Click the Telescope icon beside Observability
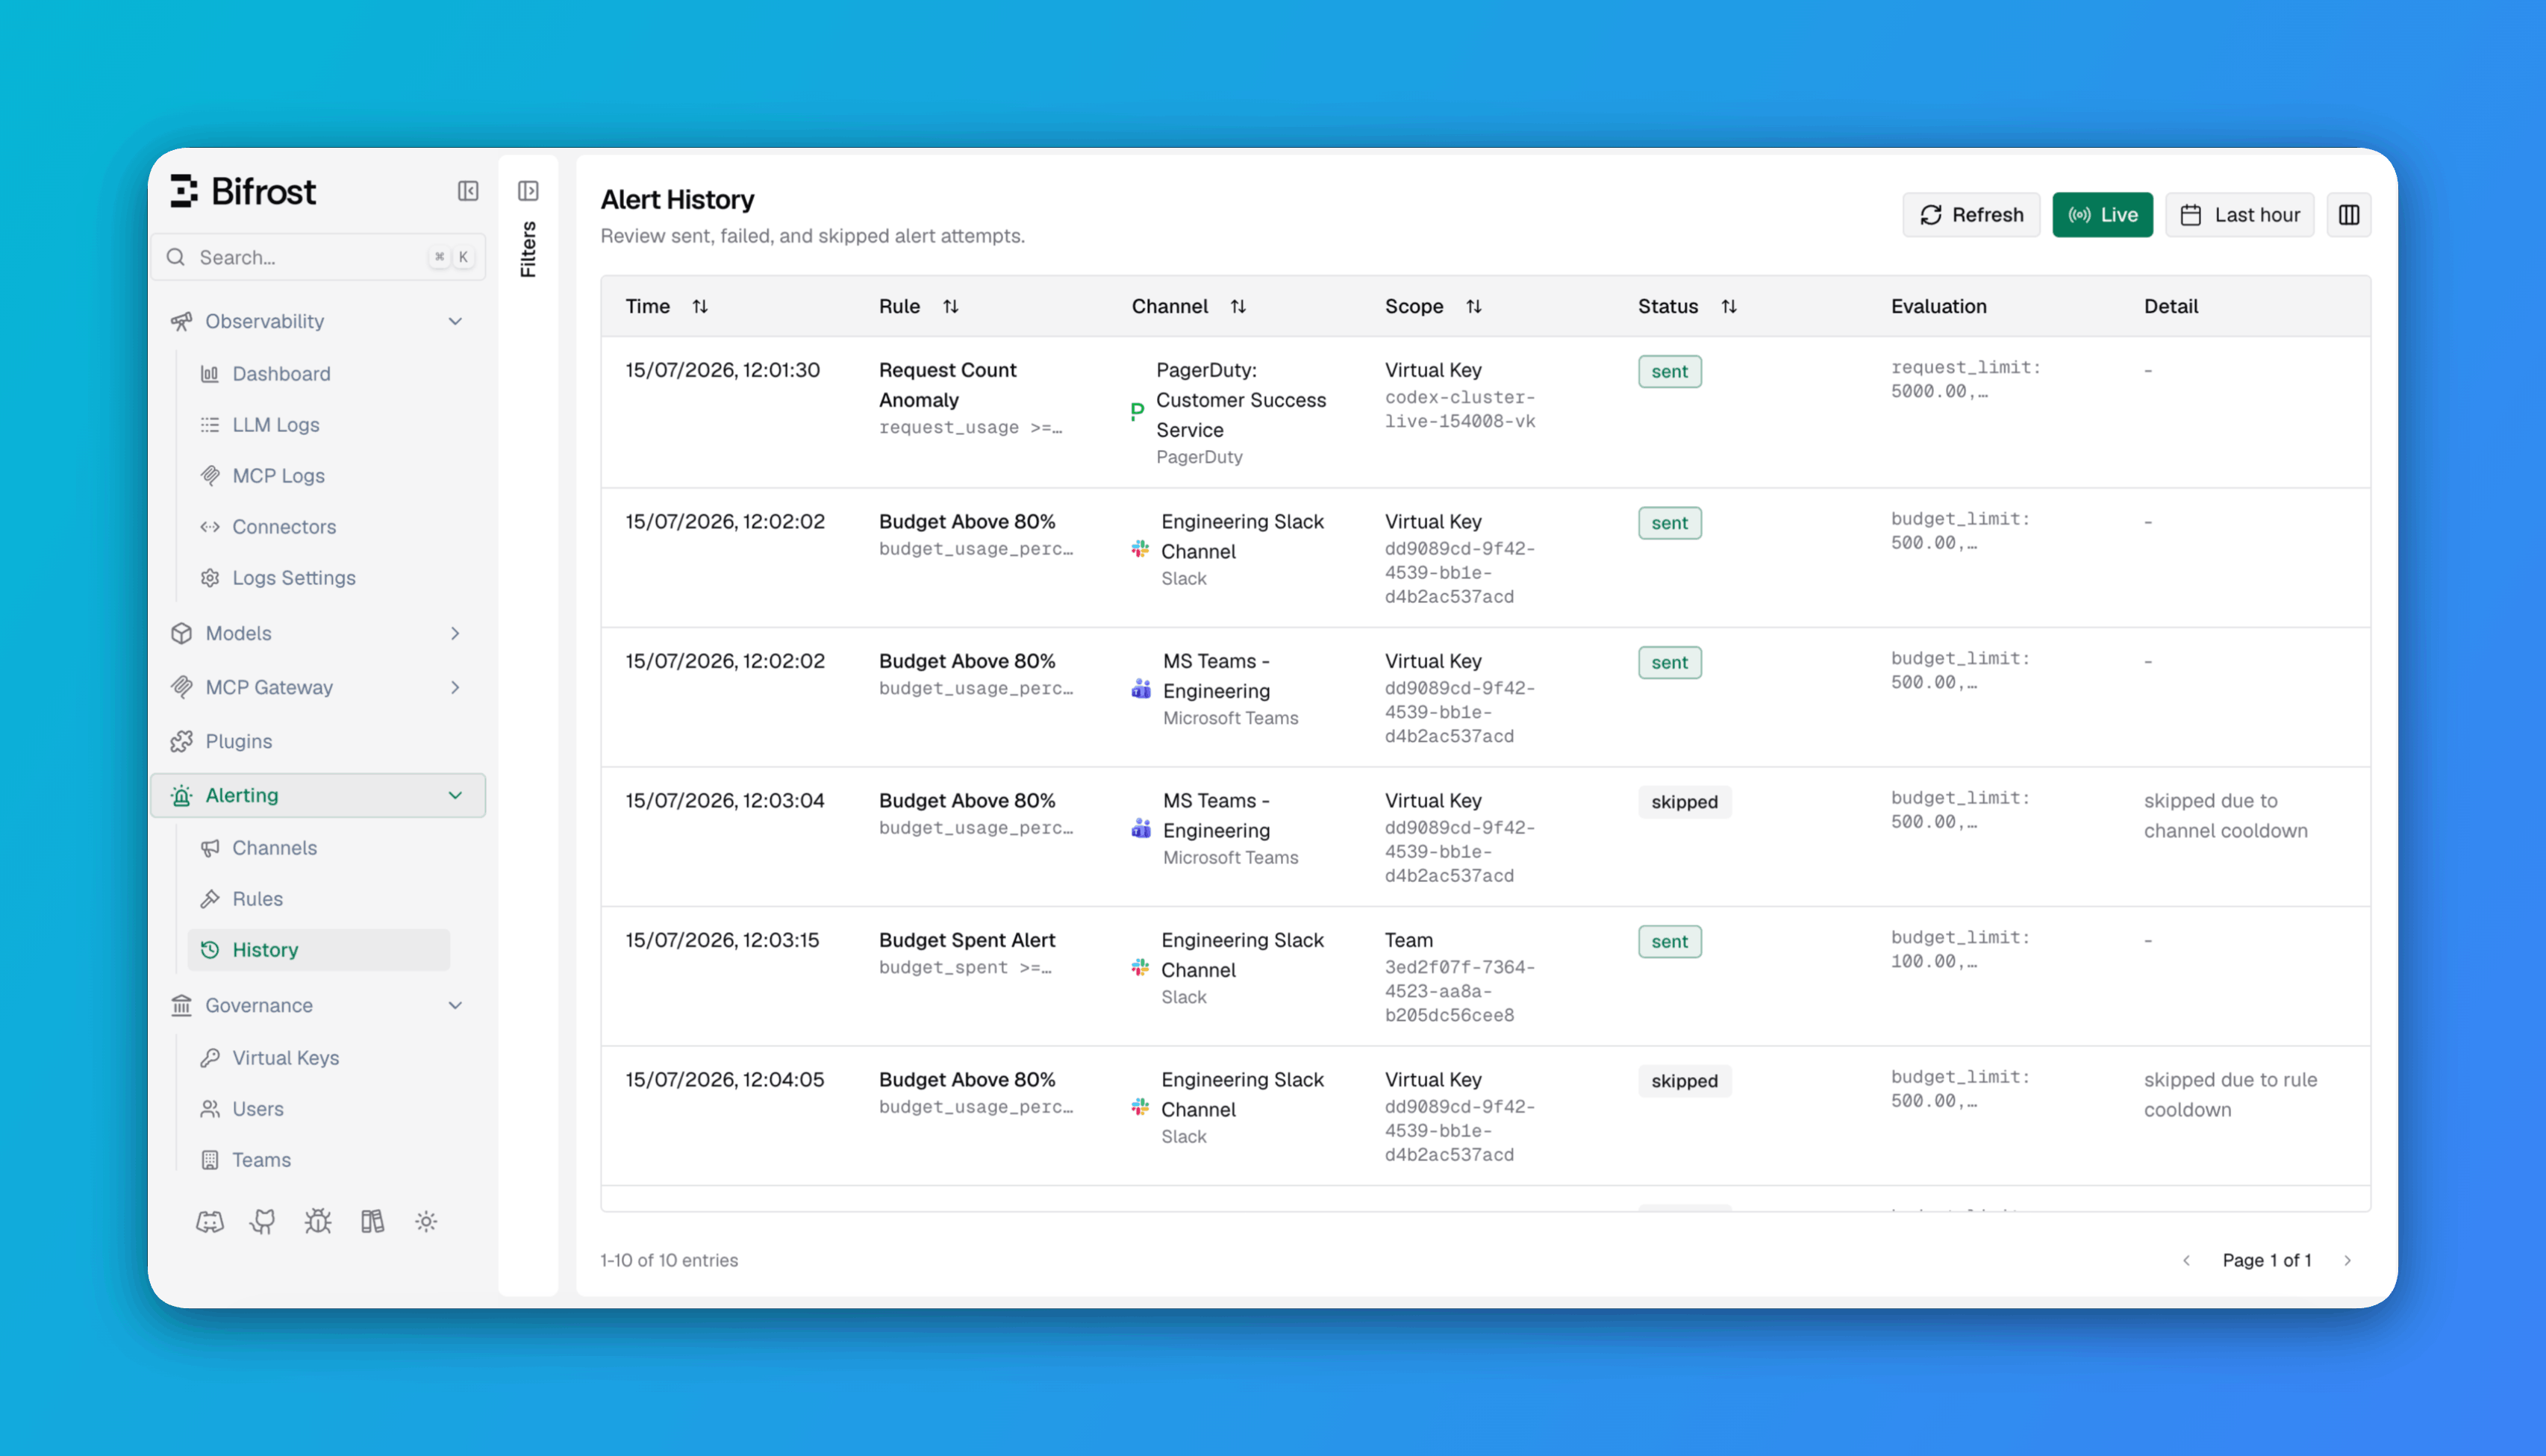 (181, 321)
